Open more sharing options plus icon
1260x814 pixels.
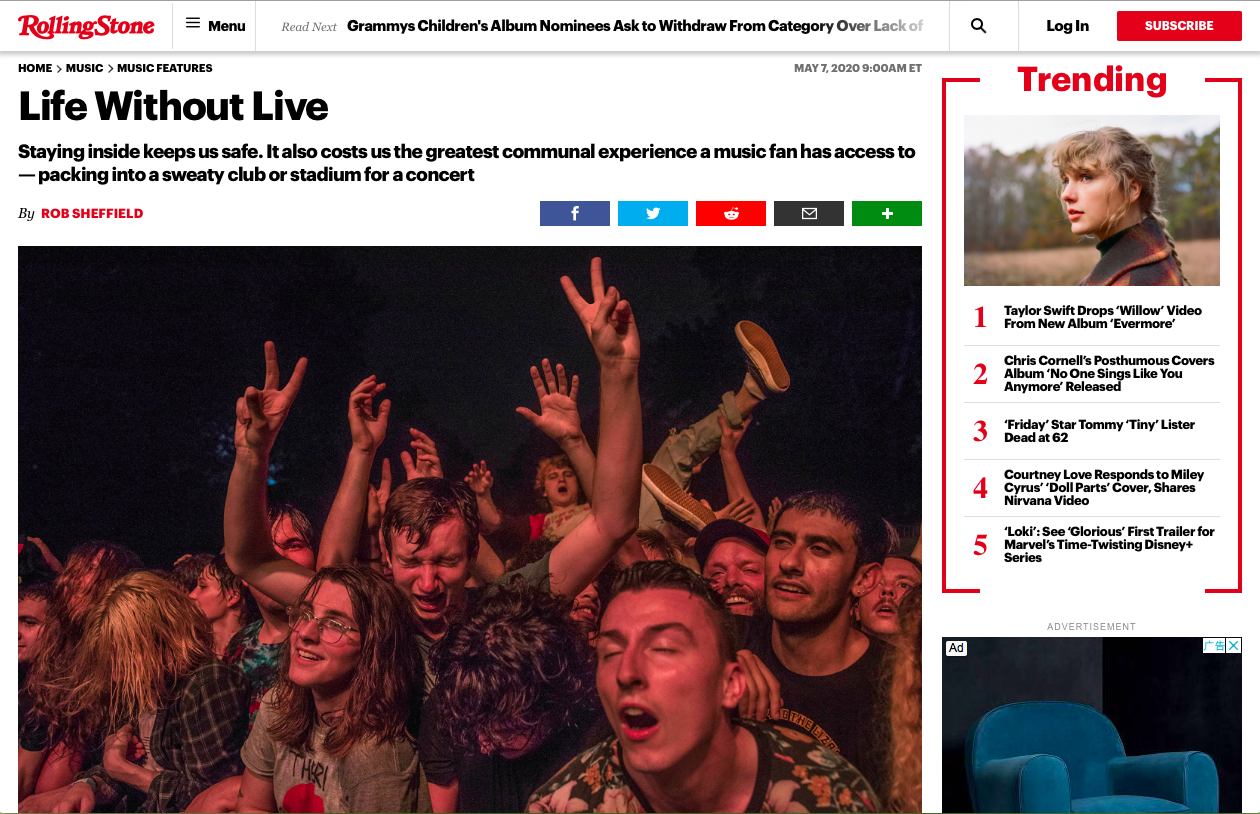[887, 213]
